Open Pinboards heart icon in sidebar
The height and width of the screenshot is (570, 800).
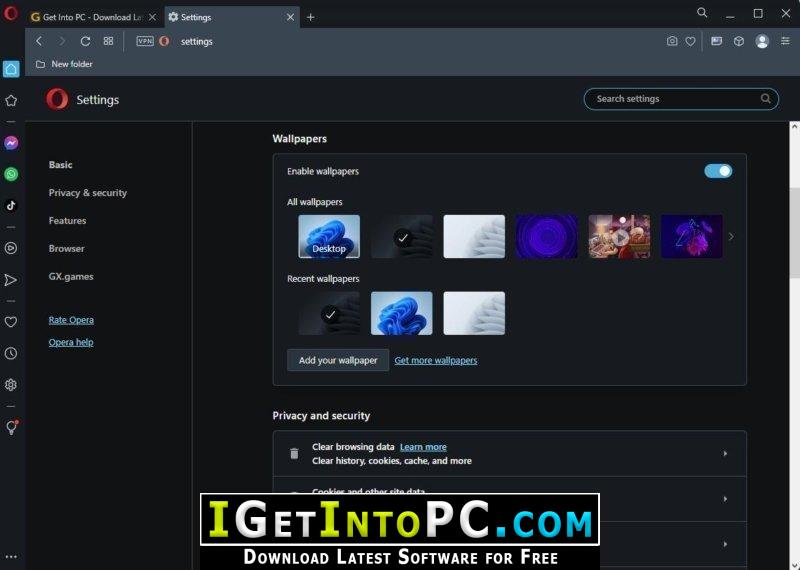click(11, 322)
